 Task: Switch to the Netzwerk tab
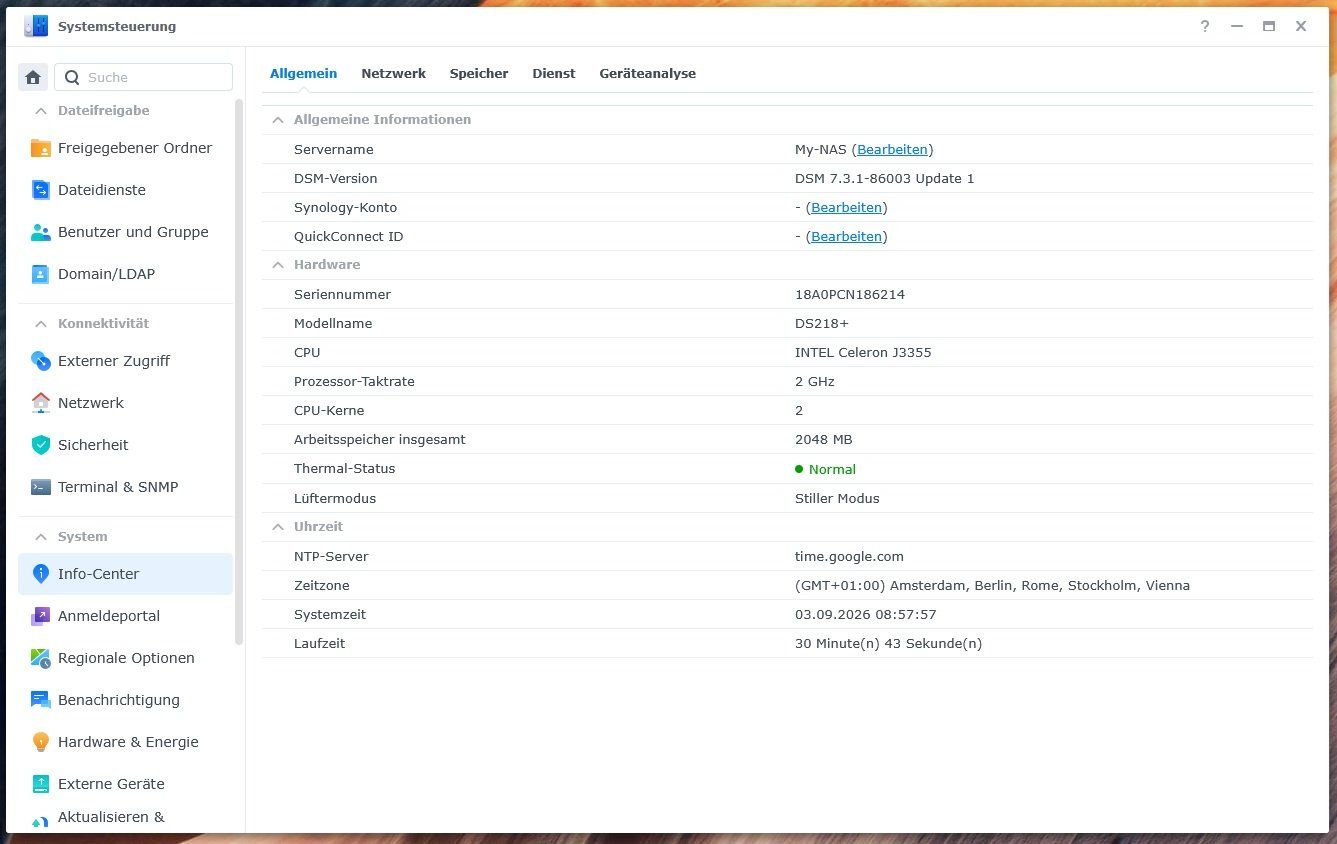pos(393,74)
